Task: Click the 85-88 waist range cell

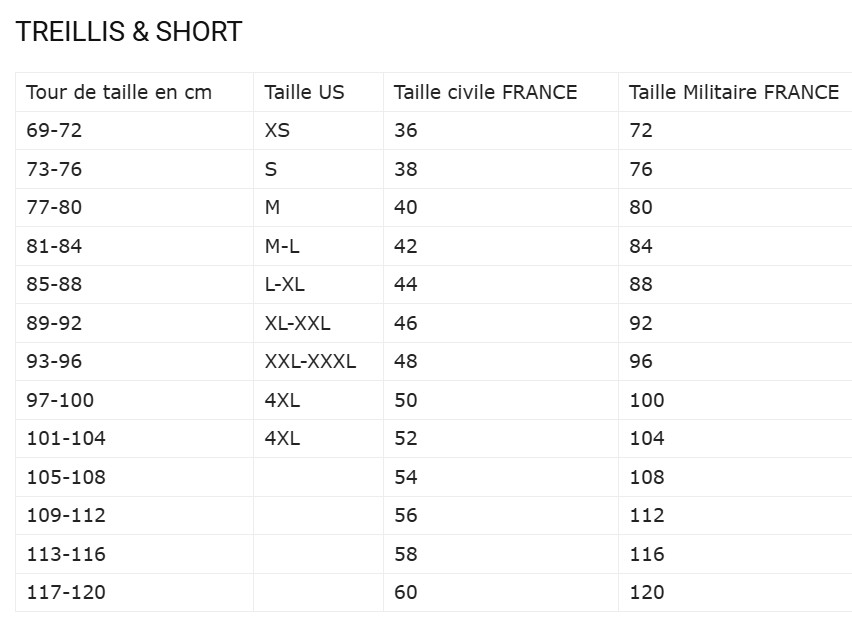Action: tap(54, 285)
